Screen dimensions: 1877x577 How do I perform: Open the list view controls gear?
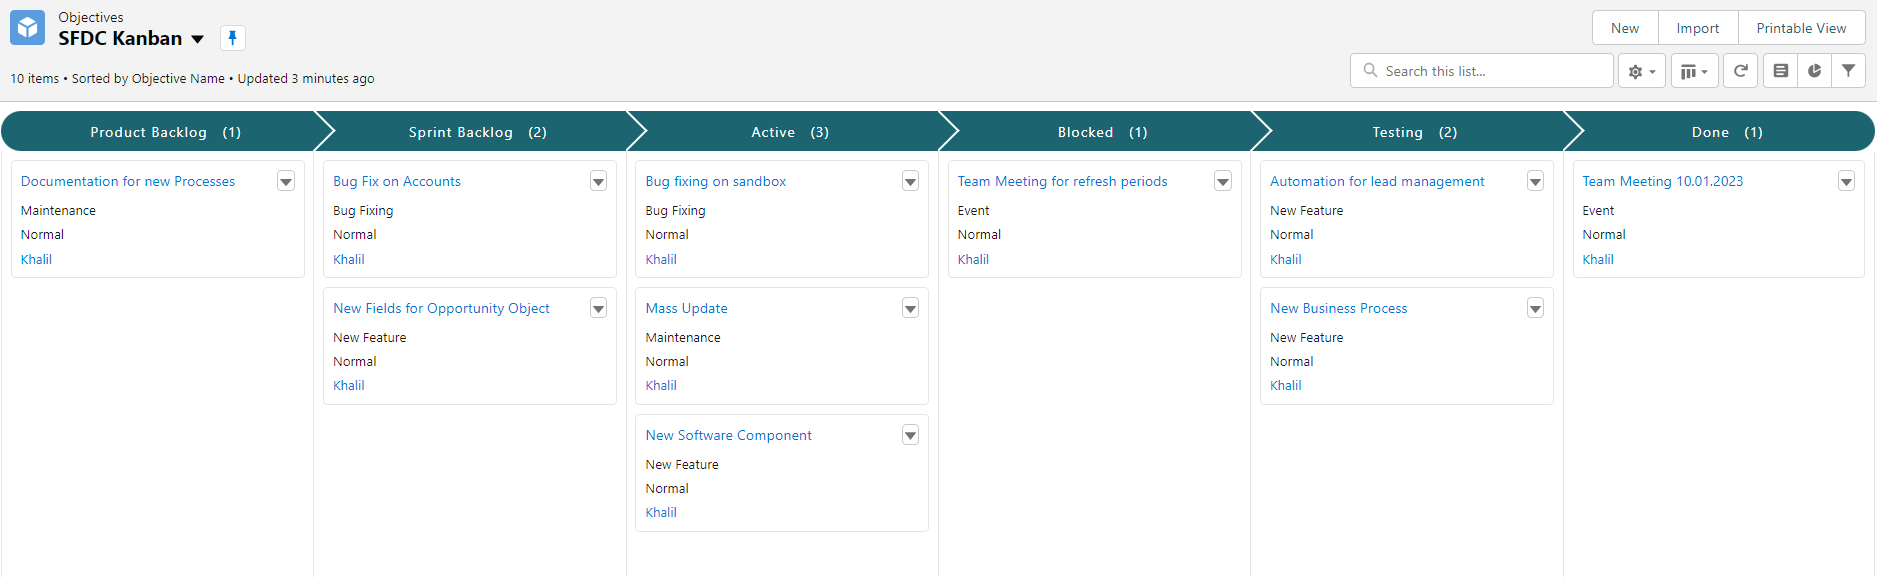[1641, 71]
